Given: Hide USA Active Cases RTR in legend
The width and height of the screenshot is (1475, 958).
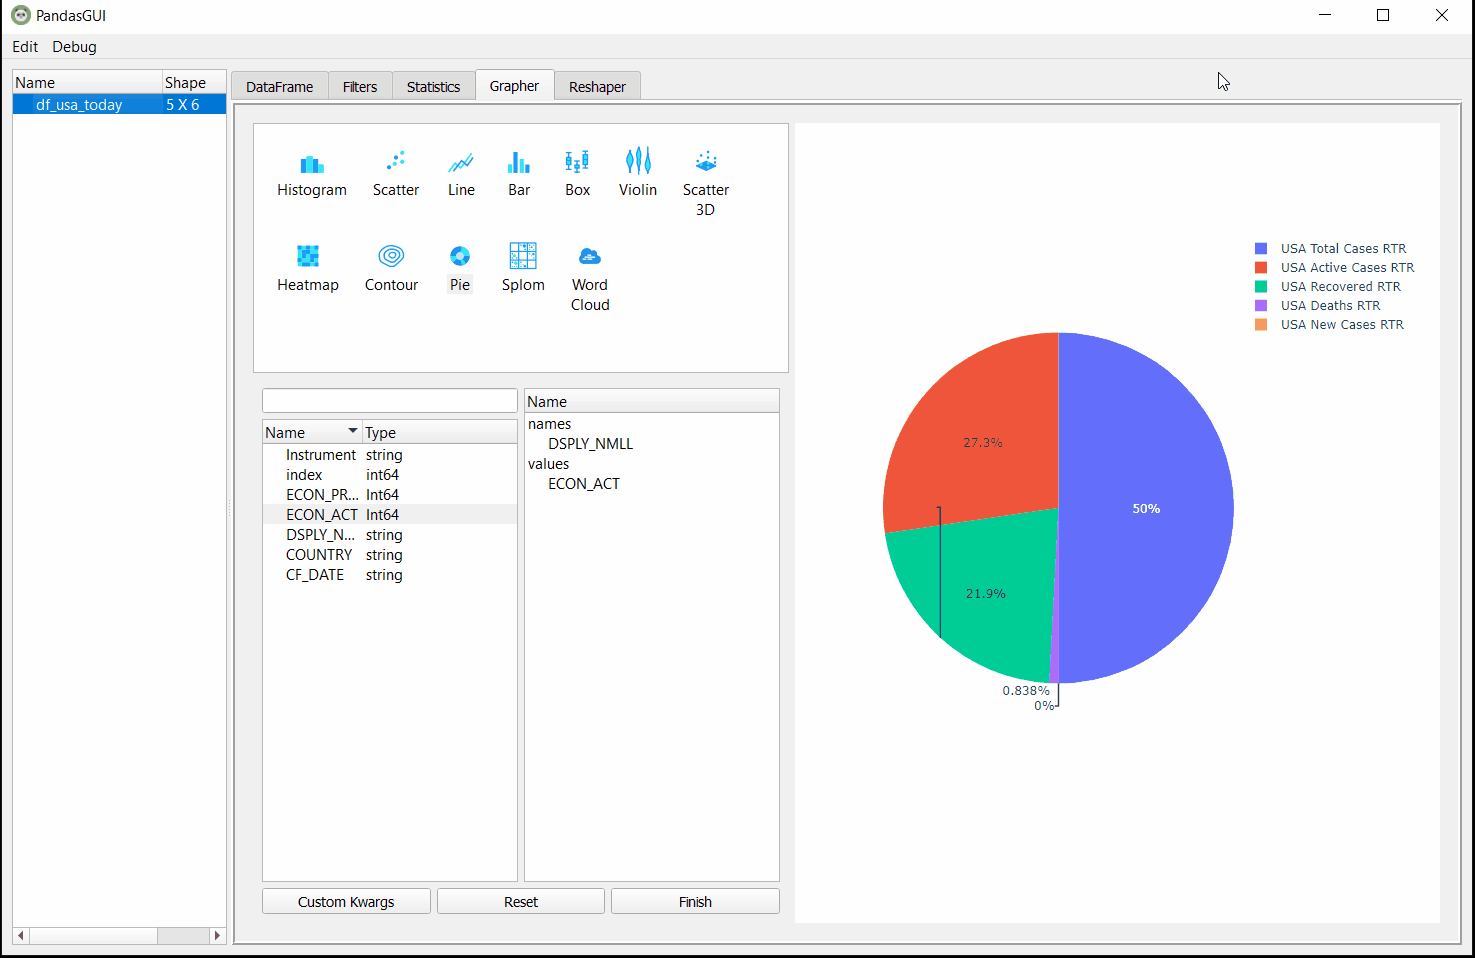Looking at the screenshot, I should click(1346, 268).
